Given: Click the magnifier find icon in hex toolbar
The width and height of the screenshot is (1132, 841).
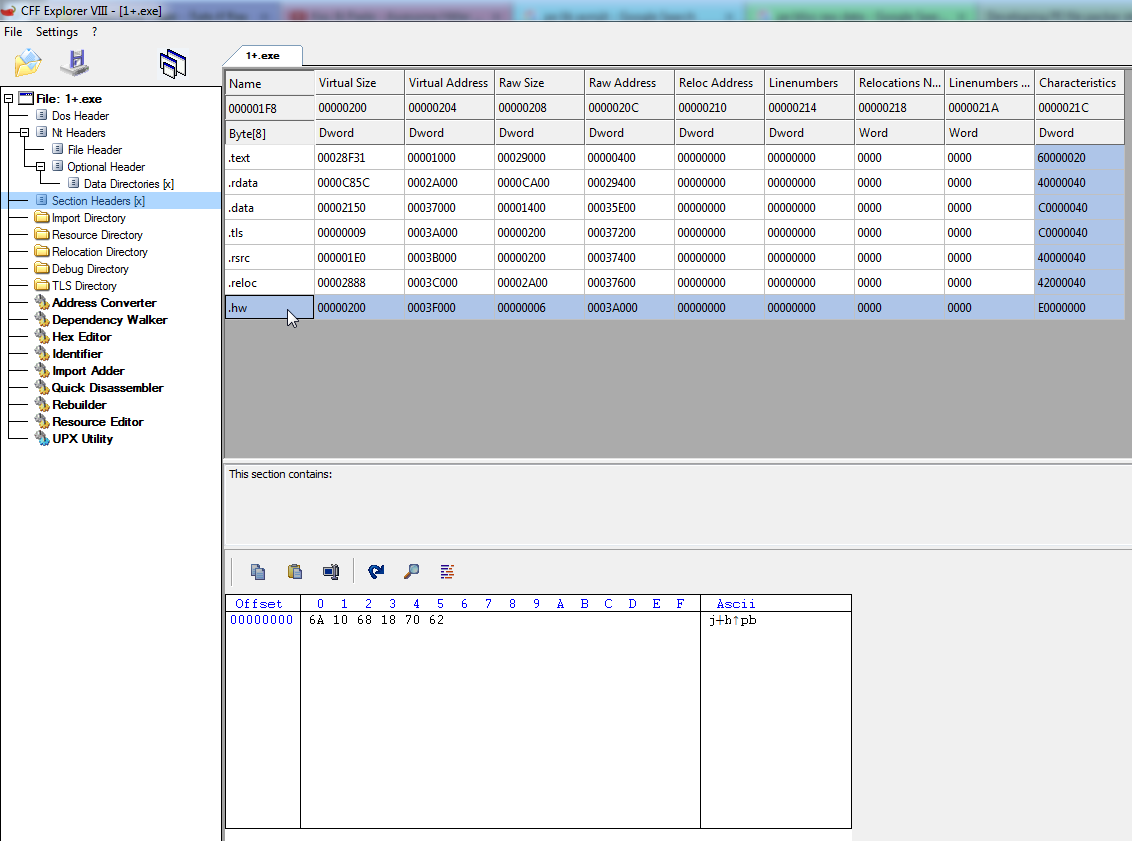Looking at the screenshot, I should tap(411, 572).
